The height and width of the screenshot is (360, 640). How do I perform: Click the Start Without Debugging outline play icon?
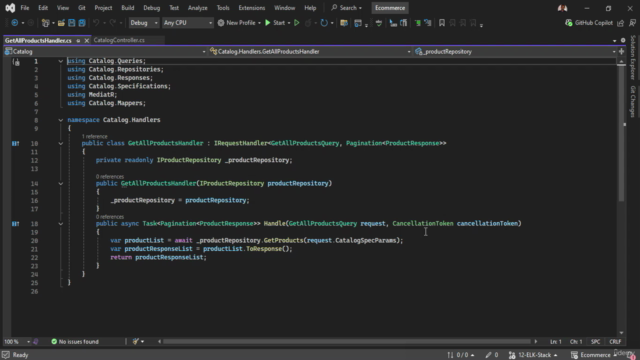[297, 23]
